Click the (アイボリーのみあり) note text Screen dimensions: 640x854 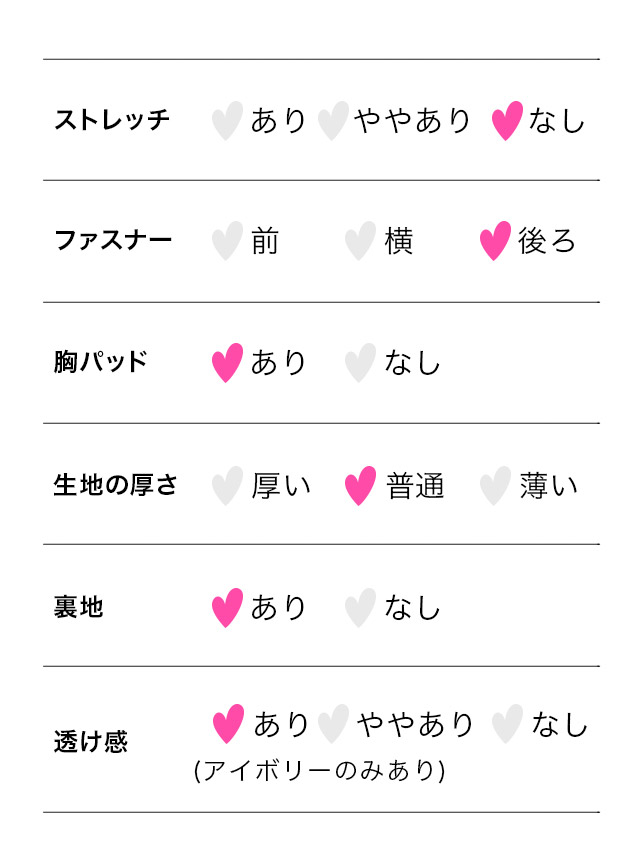tap(319, 771)
